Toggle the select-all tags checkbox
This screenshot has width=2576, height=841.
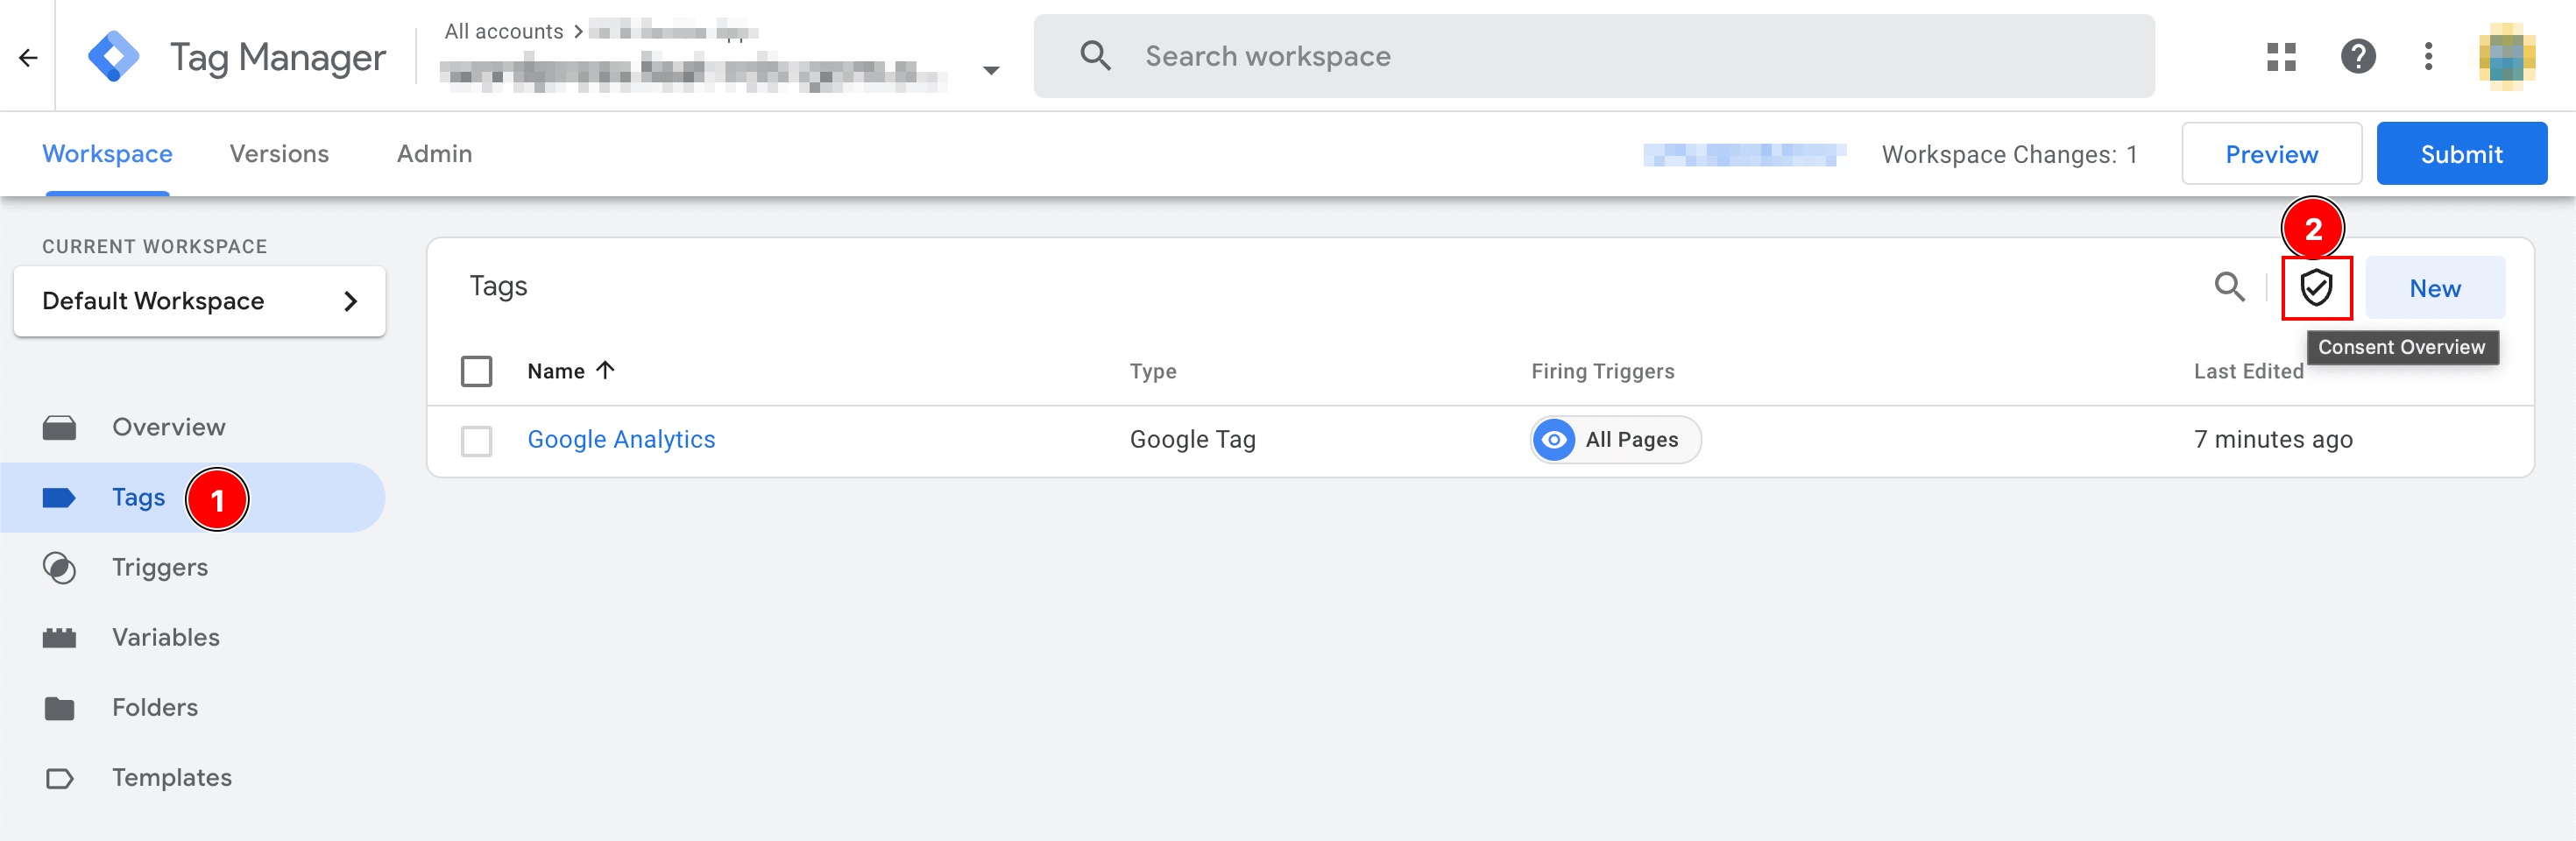point(476,371)
